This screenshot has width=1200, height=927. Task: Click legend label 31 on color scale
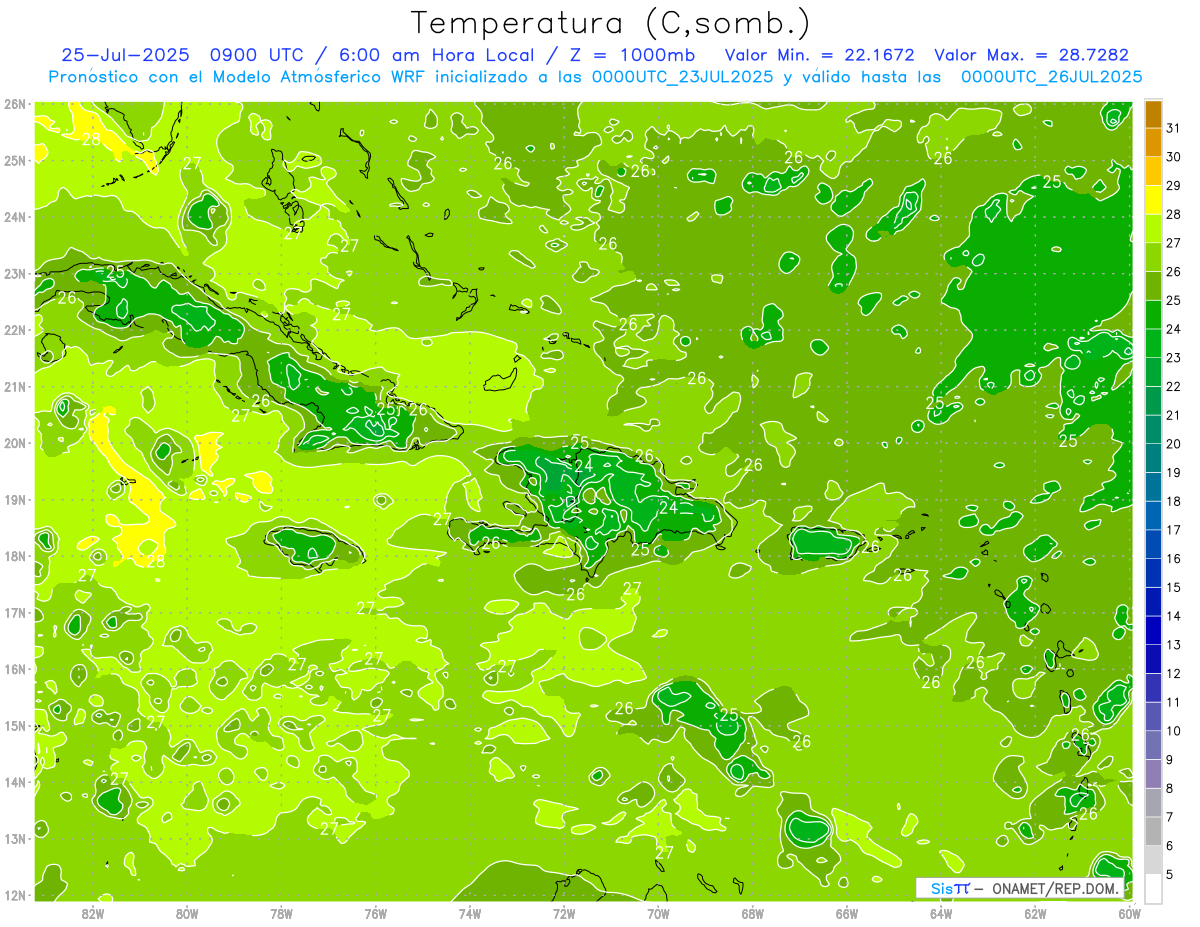click(x=1173, y=126)
